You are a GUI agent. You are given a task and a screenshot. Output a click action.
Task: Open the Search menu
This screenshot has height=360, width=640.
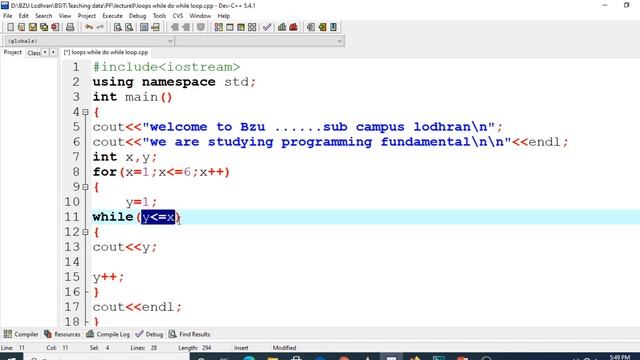[44, 16]
